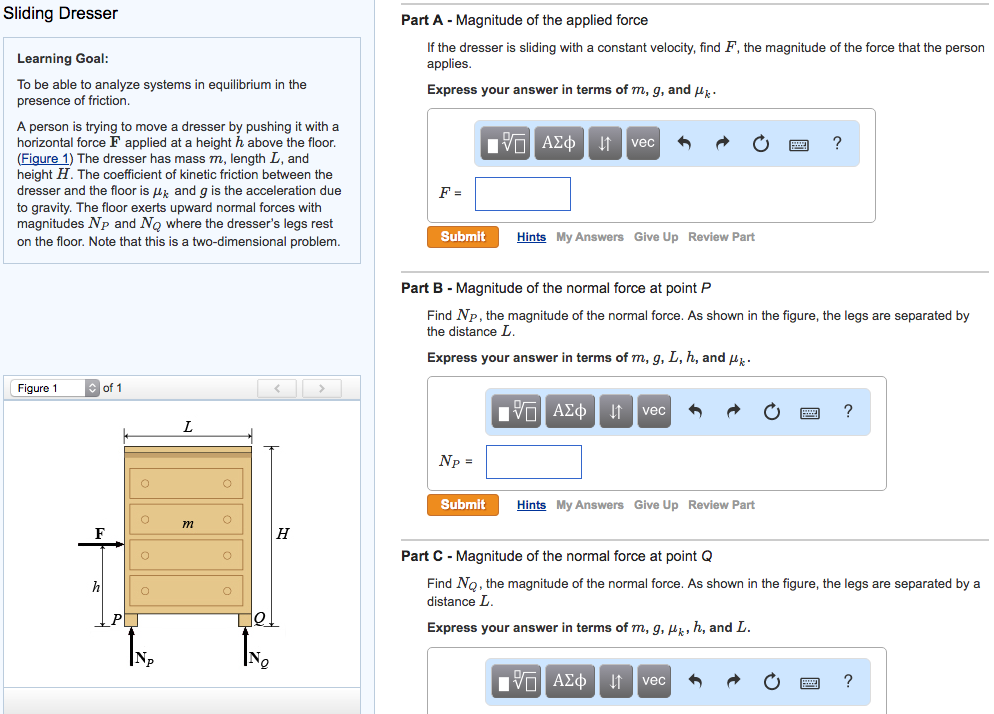994x714 pixels.
Task: Open the Figure 1 link in problem text
Action: [44, 159]
